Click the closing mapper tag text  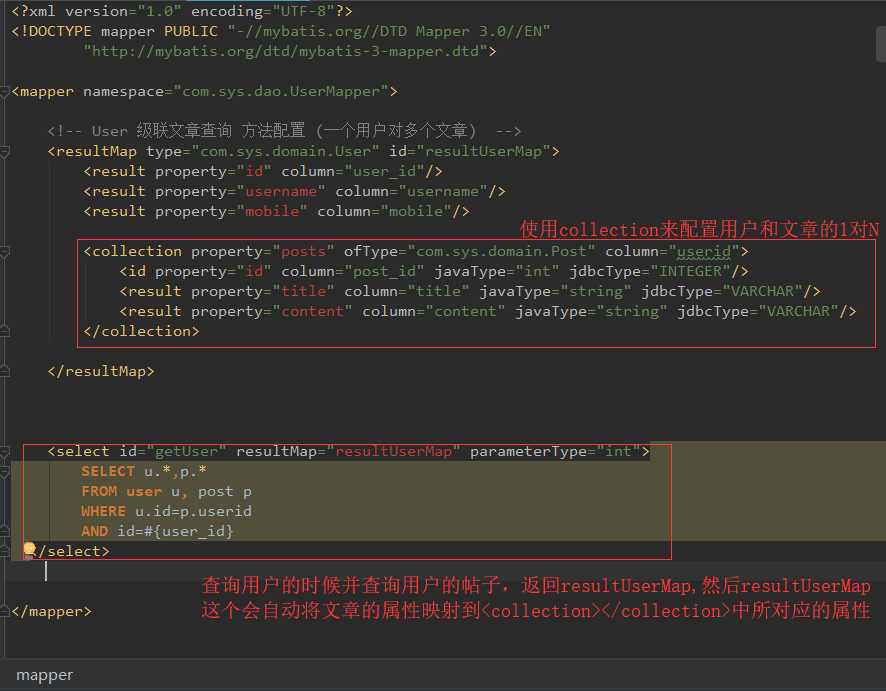[51, 612]
